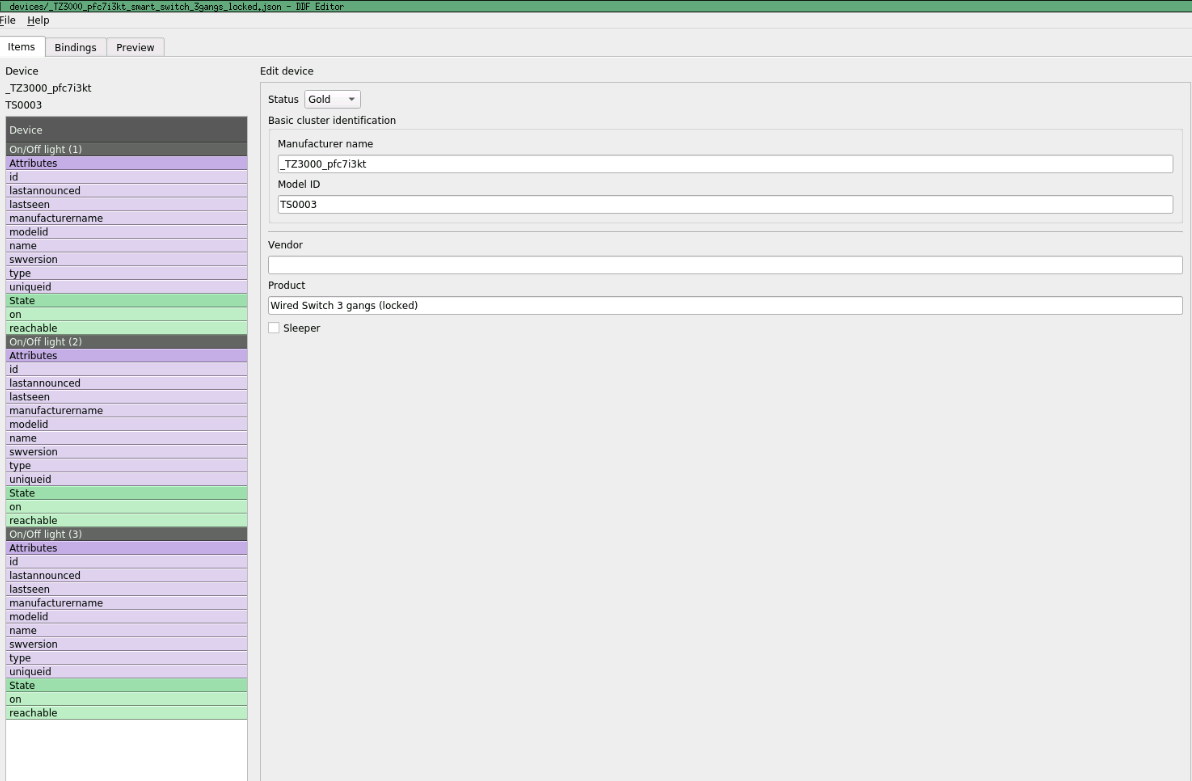The height and width of the screenshot is (781, 1192).
Task: Select 'uniqueid' under On/Off light (2)
Action: pyautogui.click(x=126, y=480)
